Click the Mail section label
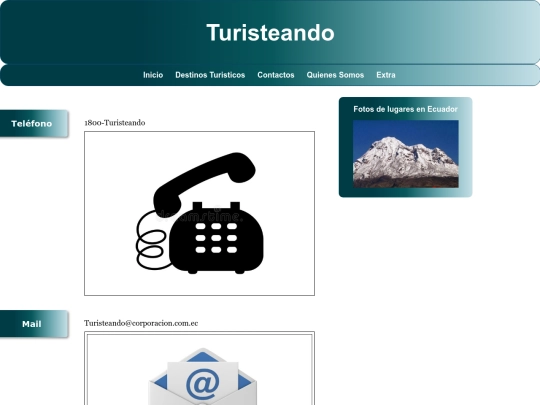540x405 pixels. [34, 324]
